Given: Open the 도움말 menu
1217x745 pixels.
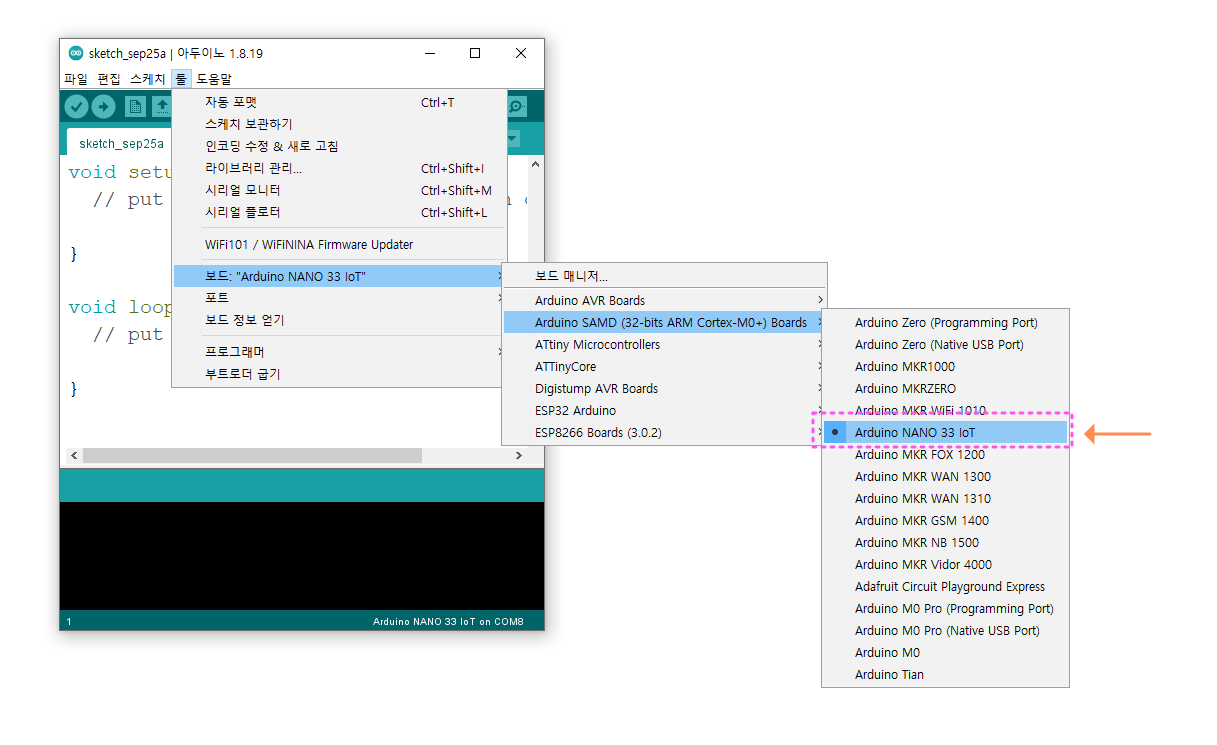Looking at the screenshot, I should (214, 78).
